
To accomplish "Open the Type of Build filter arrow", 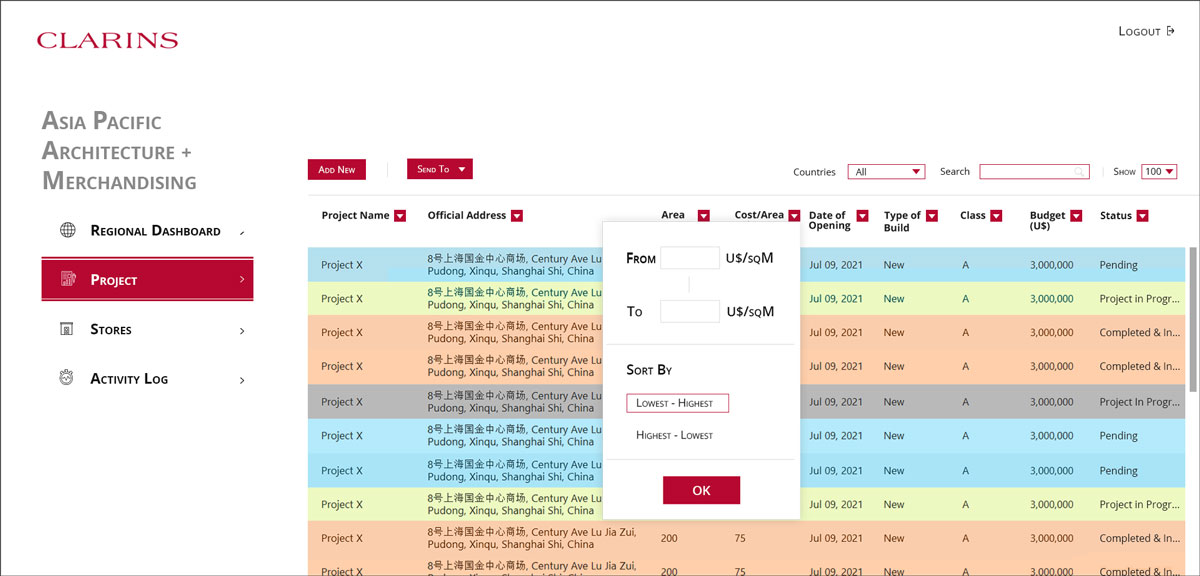I will tap(932, 216).
